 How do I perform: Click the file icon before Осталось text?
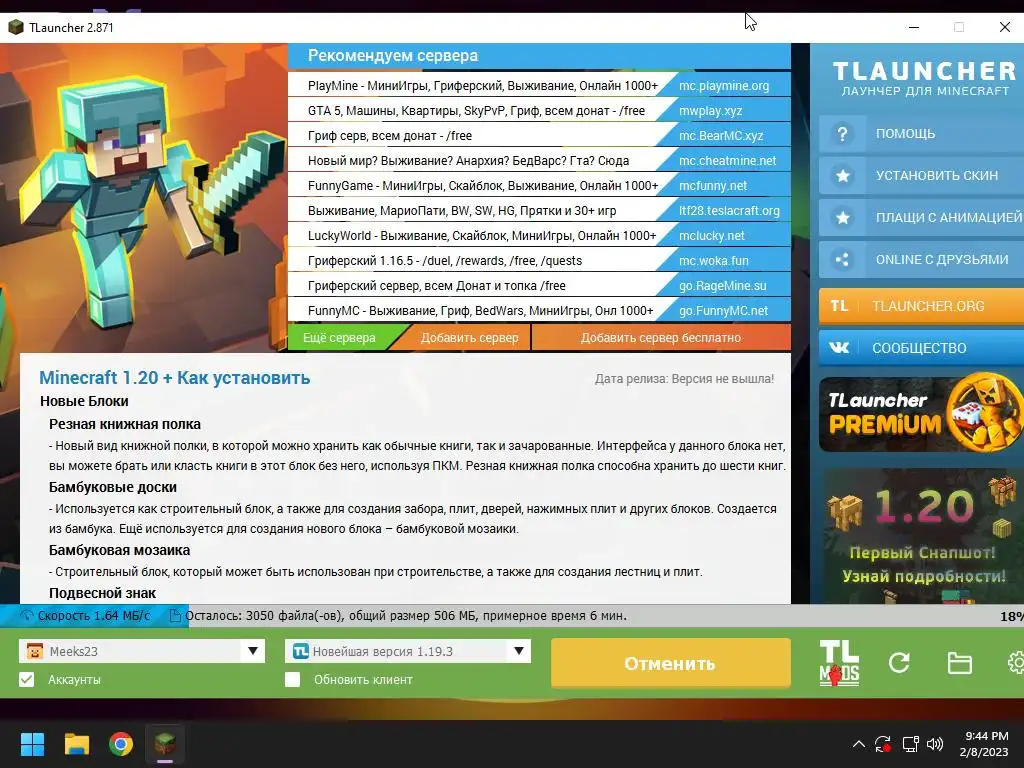(175, 615)
